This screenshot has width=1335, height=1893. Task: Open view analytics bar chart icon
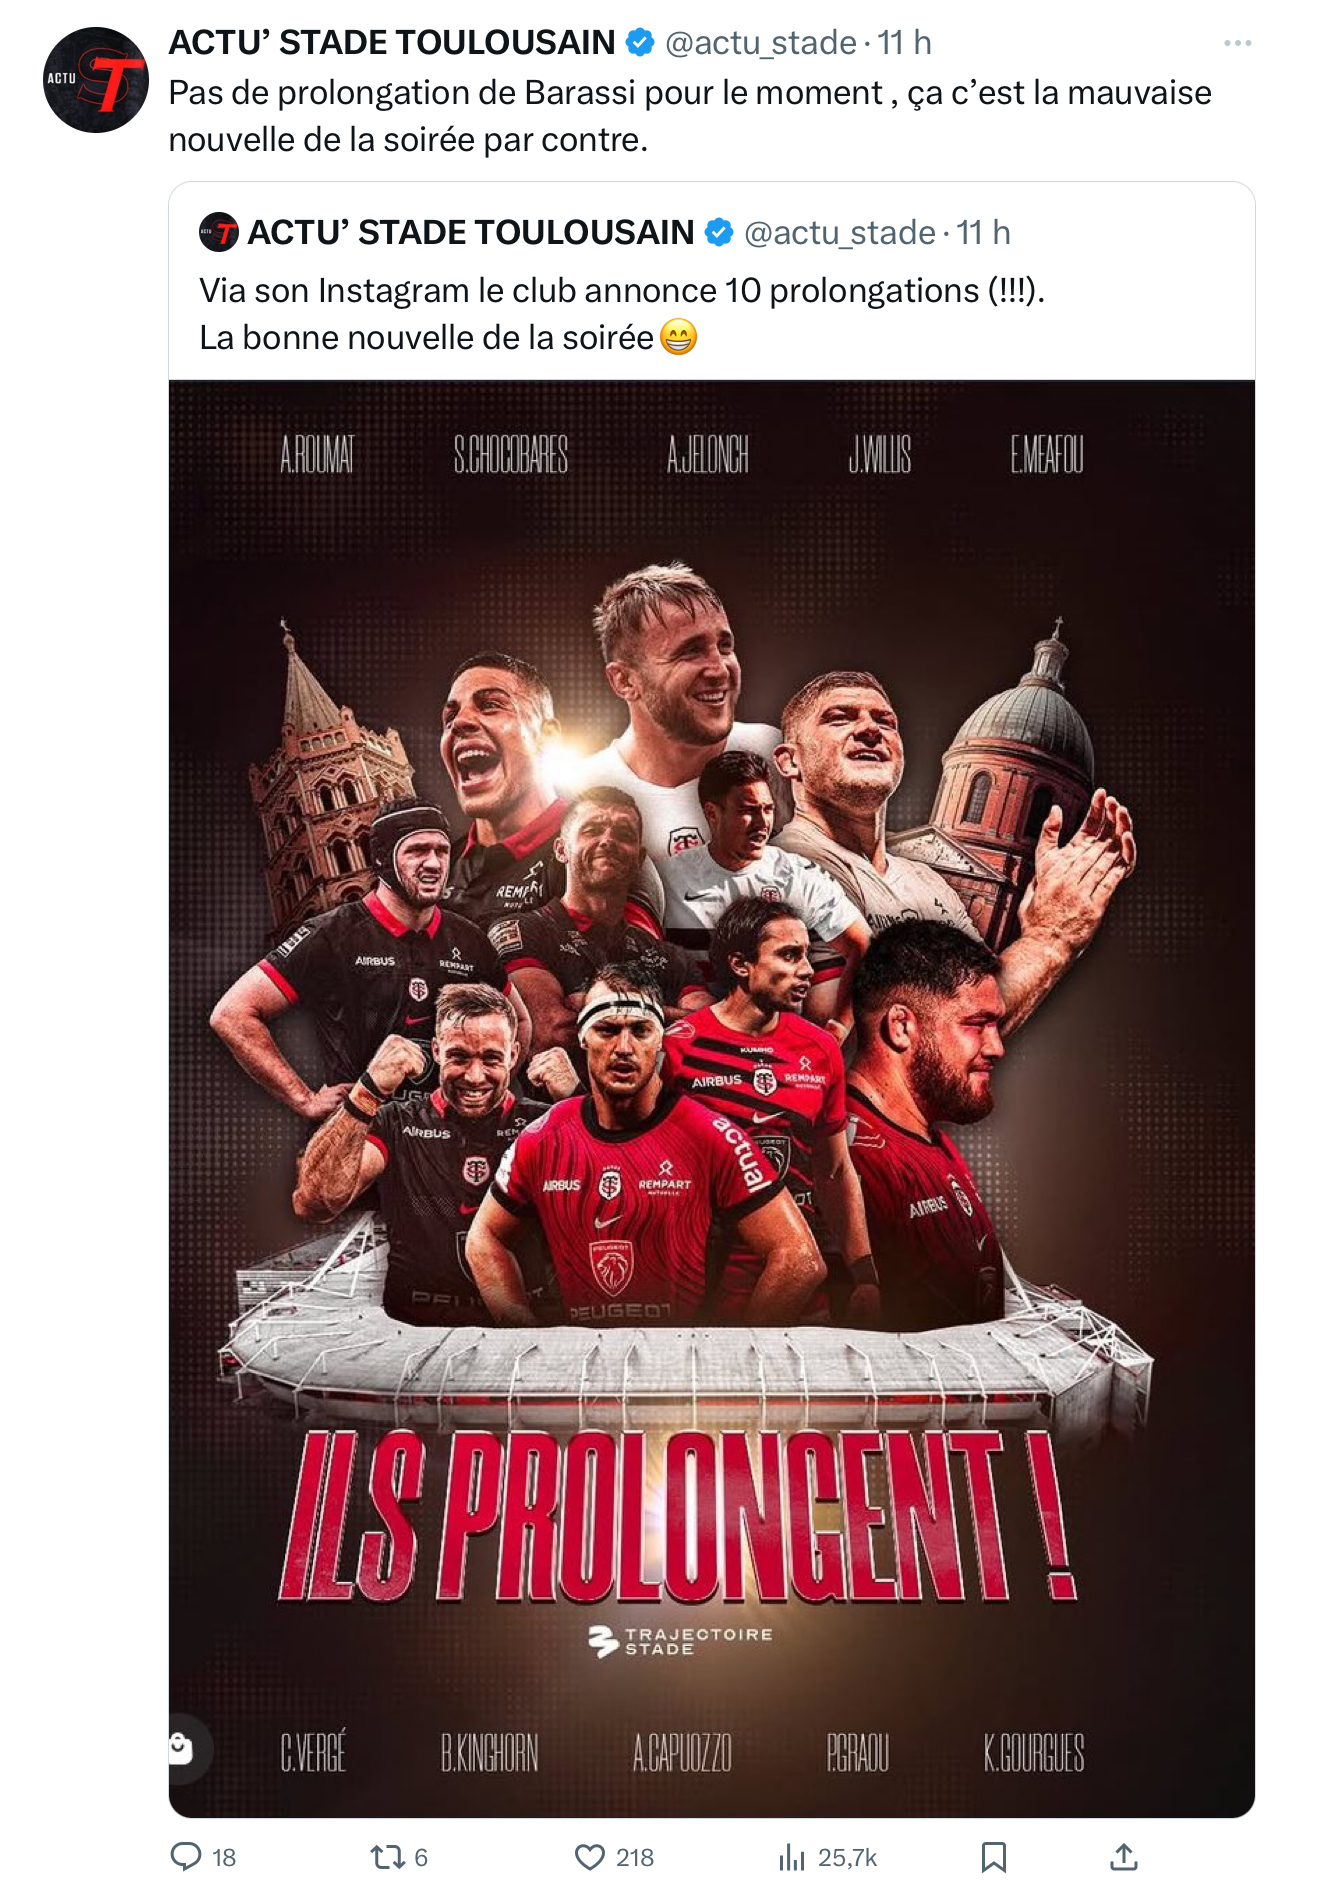pyautogui.click(x=792, y=1857)
